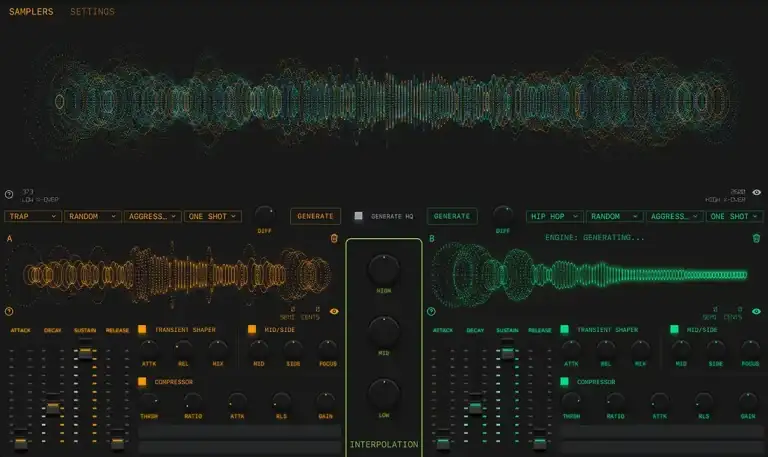Delete sampler B with its trash icon

coord(756,238)
